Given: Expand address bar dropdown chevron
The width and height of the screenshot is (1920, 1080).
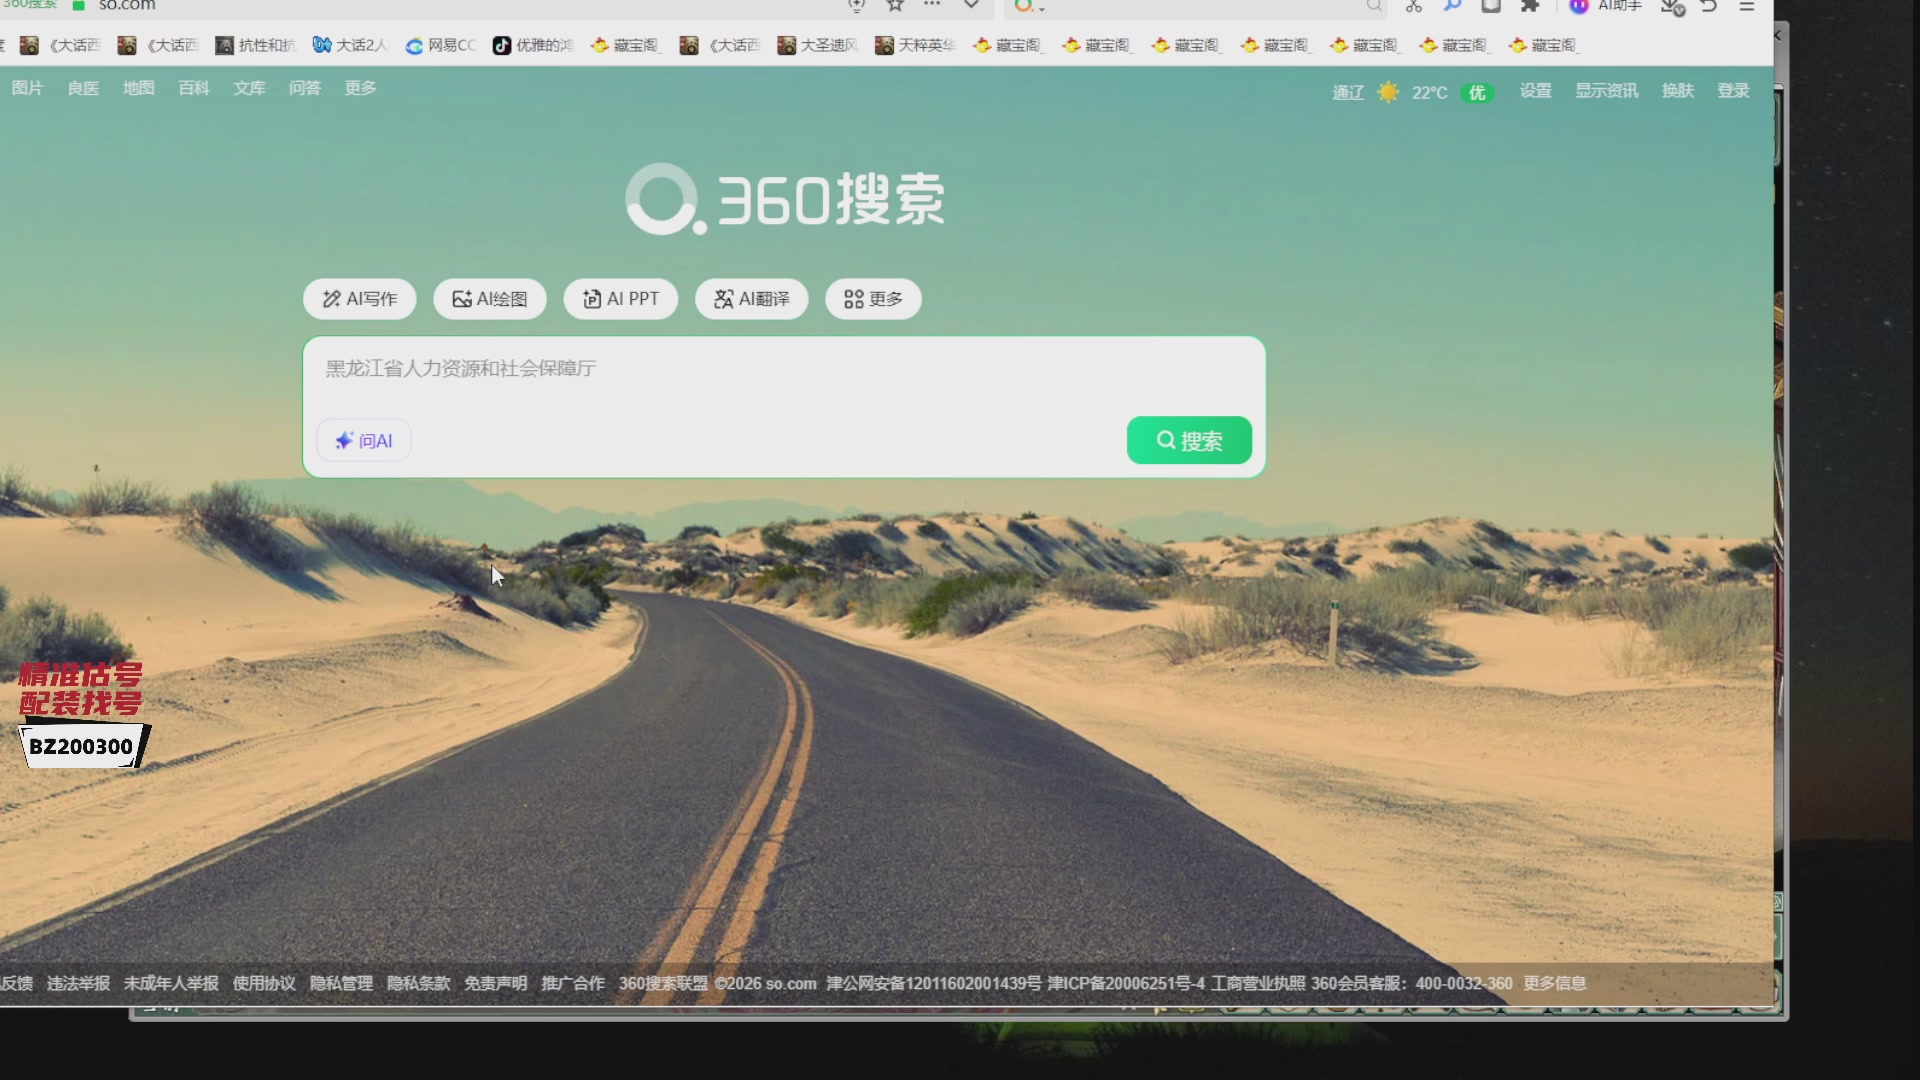Looking at the screenshot, I should coord(971,5).
